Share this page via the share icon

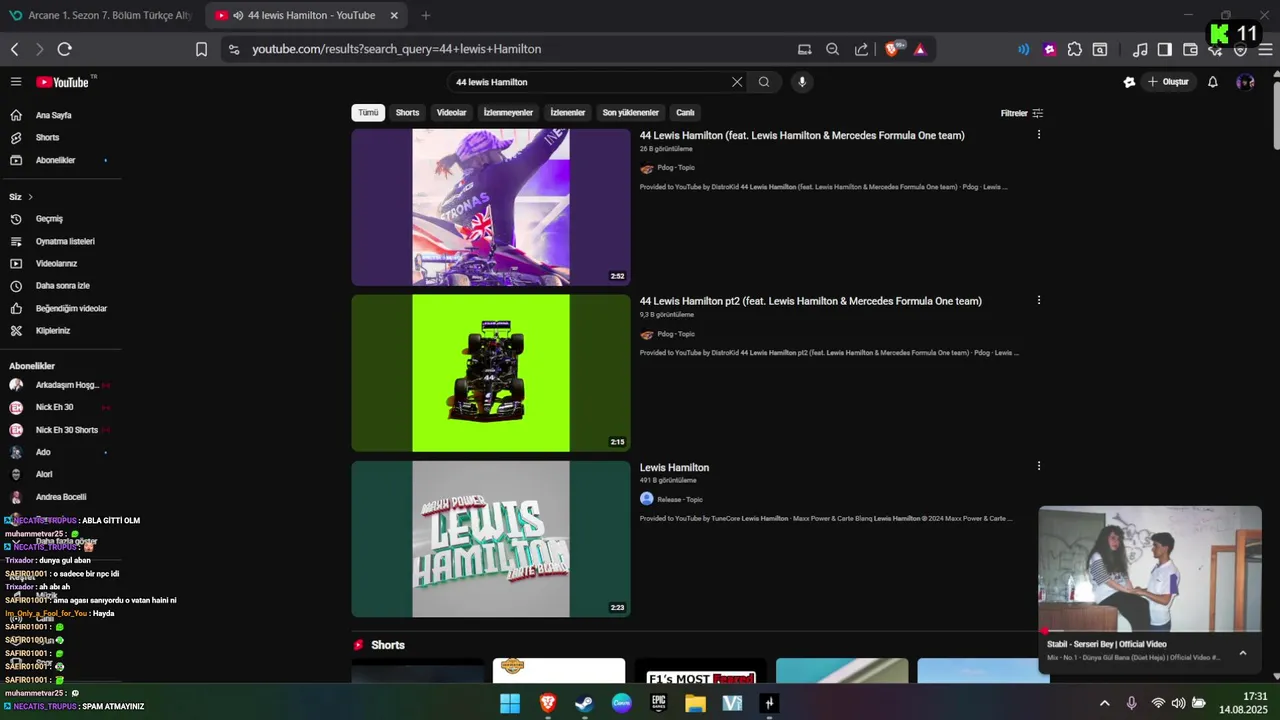(x=861, y=49)
